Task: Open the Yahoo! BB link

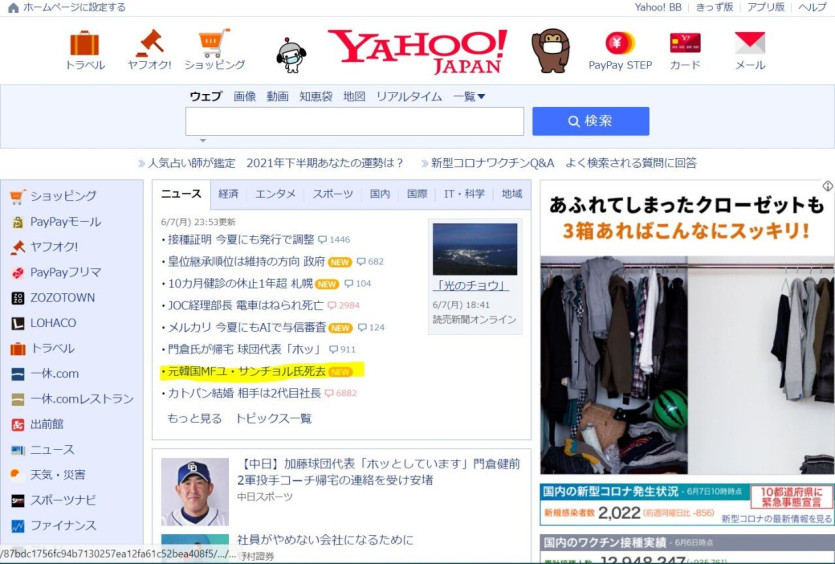Action: click(658, 7)
